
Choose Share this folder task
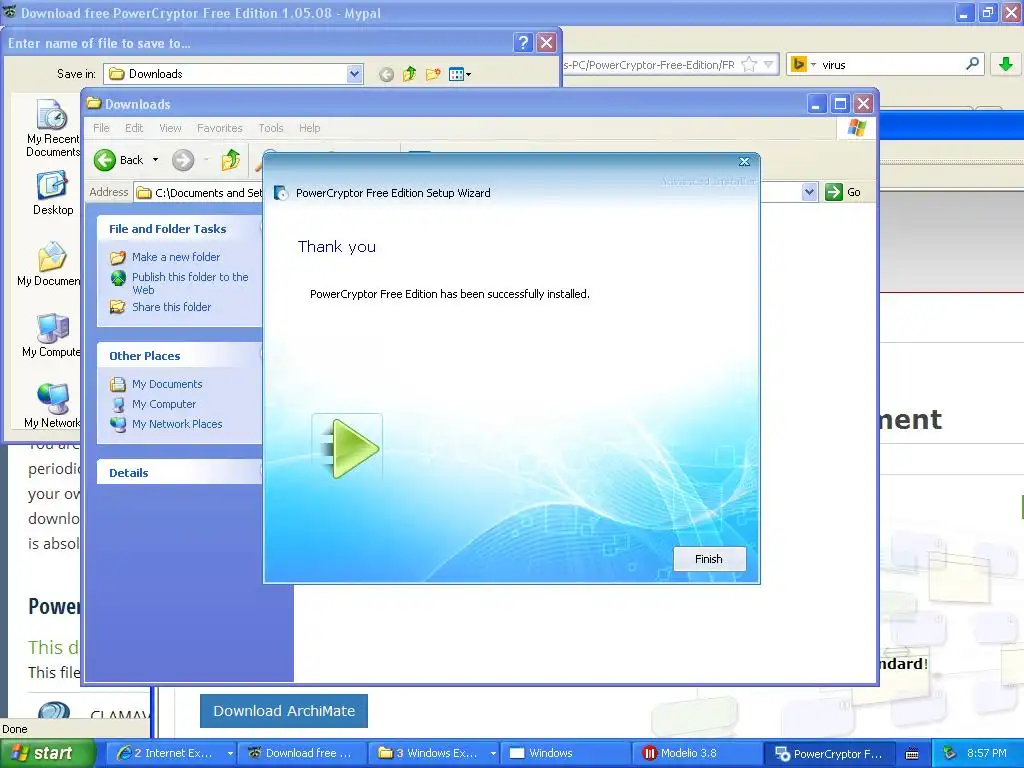[x=171, y=307]
